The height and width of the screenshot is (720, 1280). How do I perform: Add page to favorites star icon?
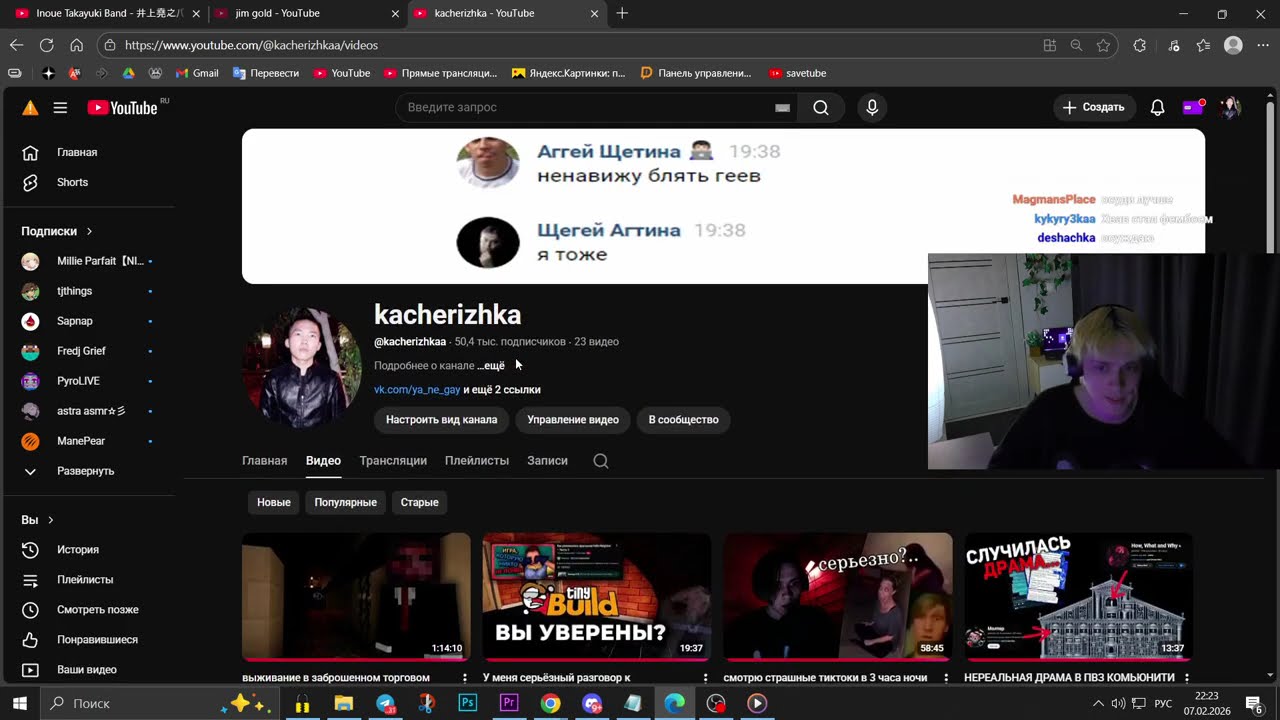tap(1103, 45)
